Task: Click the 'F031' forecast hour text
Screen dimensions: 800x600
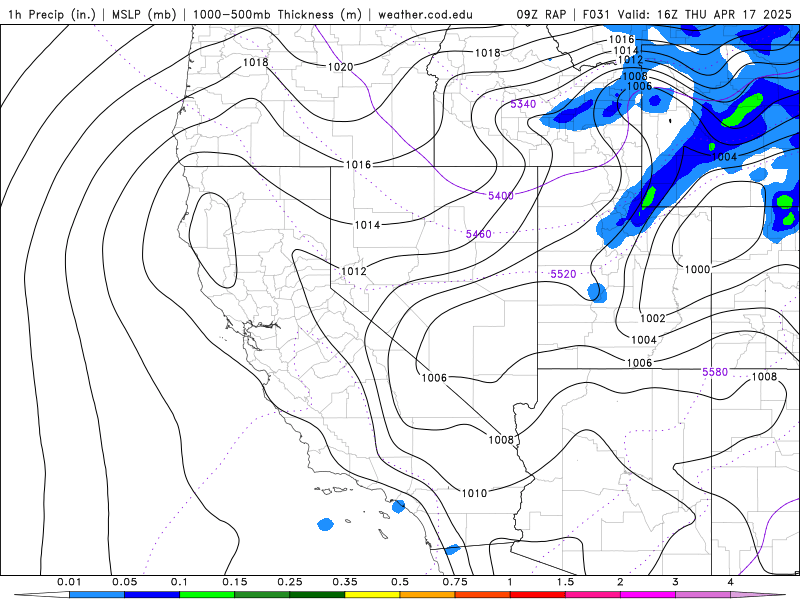Action: 596,14
